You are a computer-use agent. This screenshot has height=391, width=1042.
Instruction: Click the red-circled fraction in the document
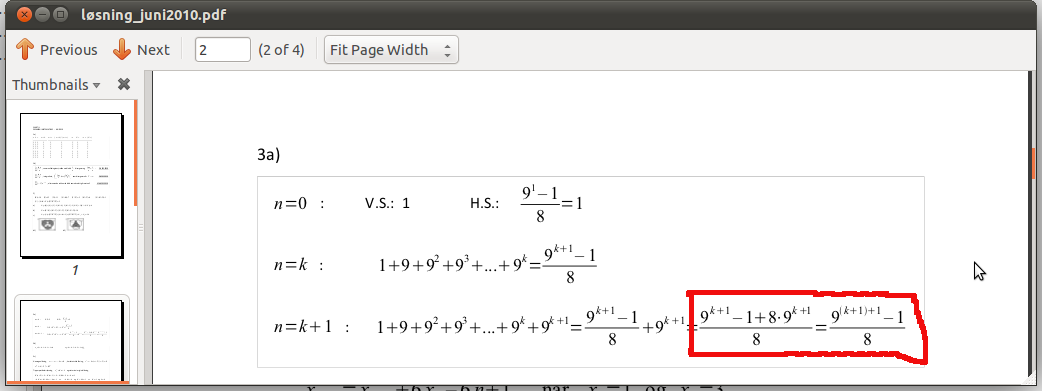click(803, 326)
